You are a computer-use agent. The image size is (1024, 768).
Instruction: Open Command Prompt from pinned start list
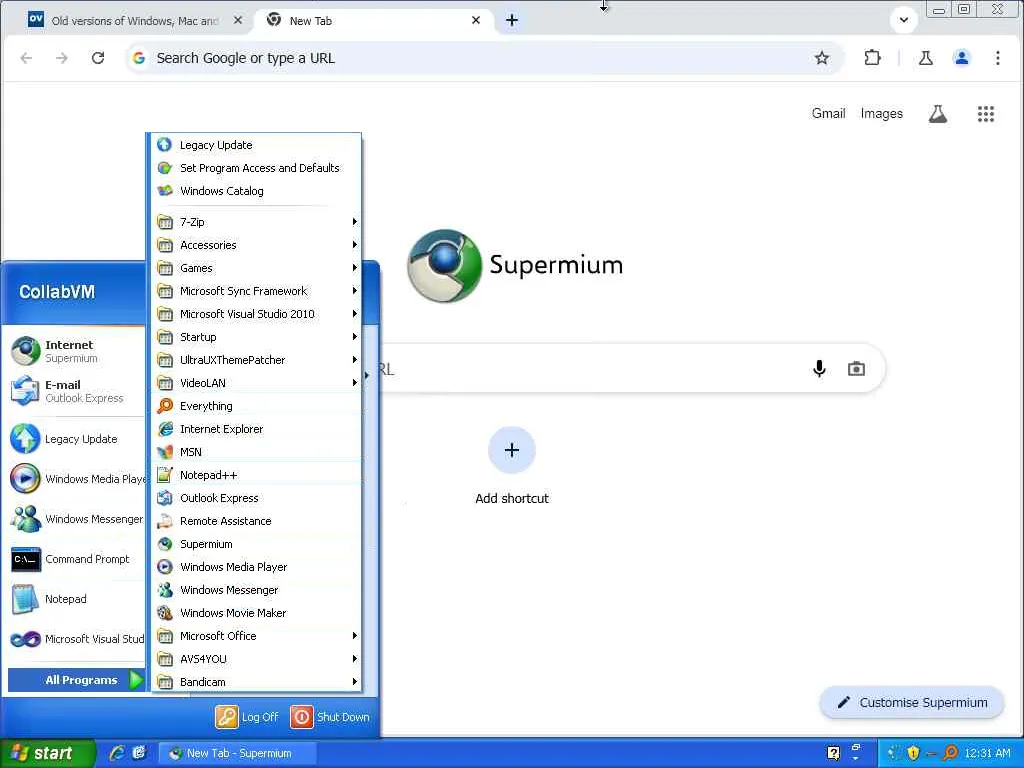(74, 559)
